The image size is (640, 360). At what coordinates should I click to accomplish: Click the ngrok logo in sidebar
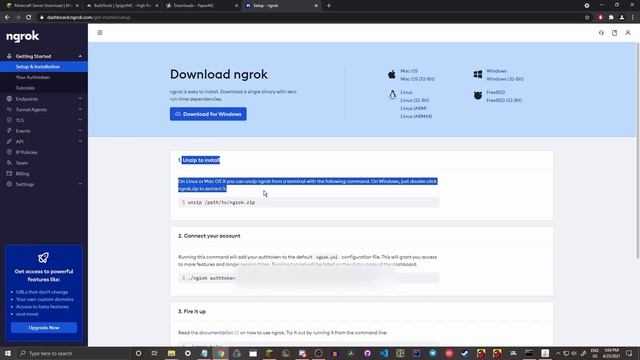pos(22,36)
